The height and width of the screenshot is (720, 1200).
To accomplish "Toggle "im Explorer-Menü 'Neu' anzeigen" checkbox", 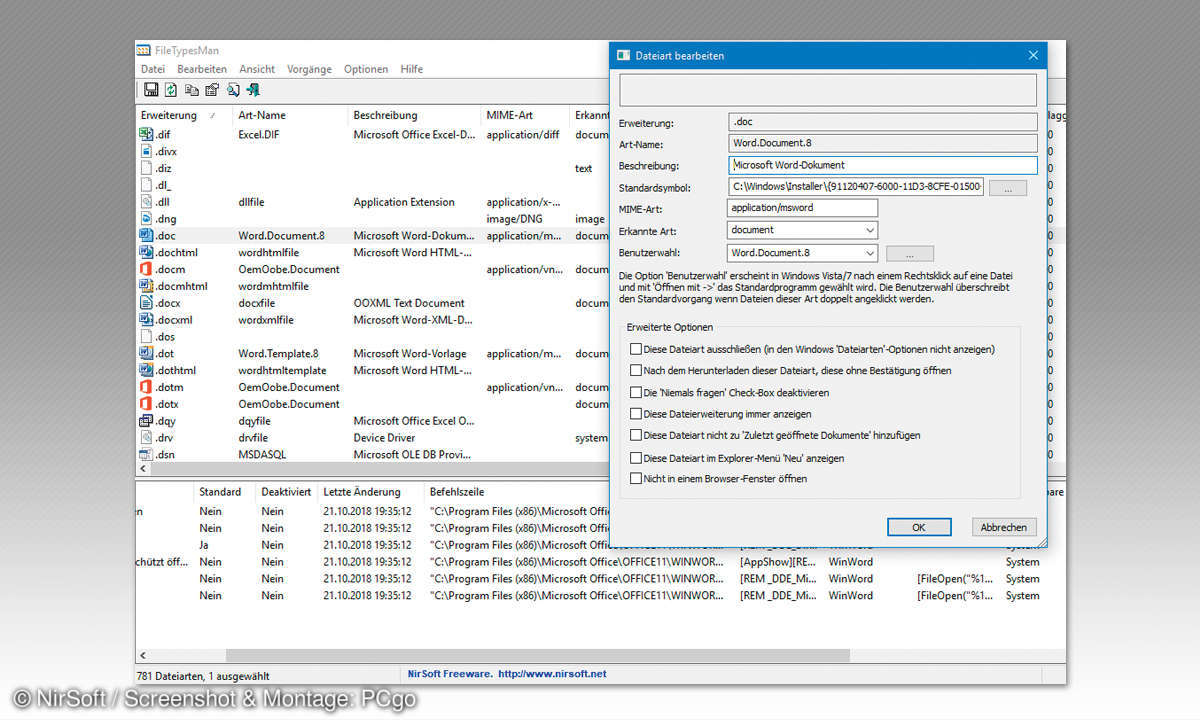I will (x=636, y=457).
